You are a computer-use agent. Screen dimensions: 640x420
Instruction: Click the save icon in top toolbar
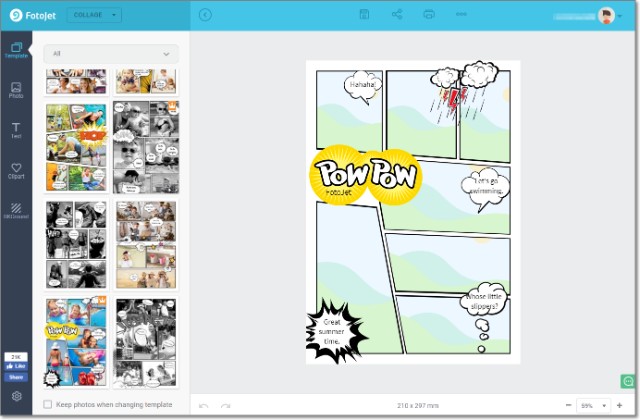(364, 15)
